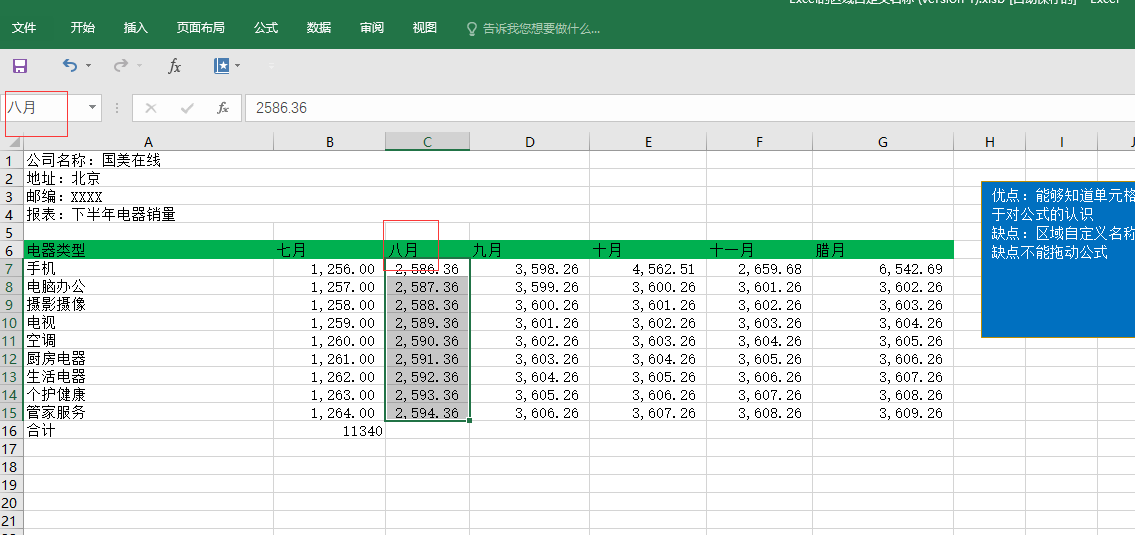
Task: Select column D header
Action: pos(530,142)
